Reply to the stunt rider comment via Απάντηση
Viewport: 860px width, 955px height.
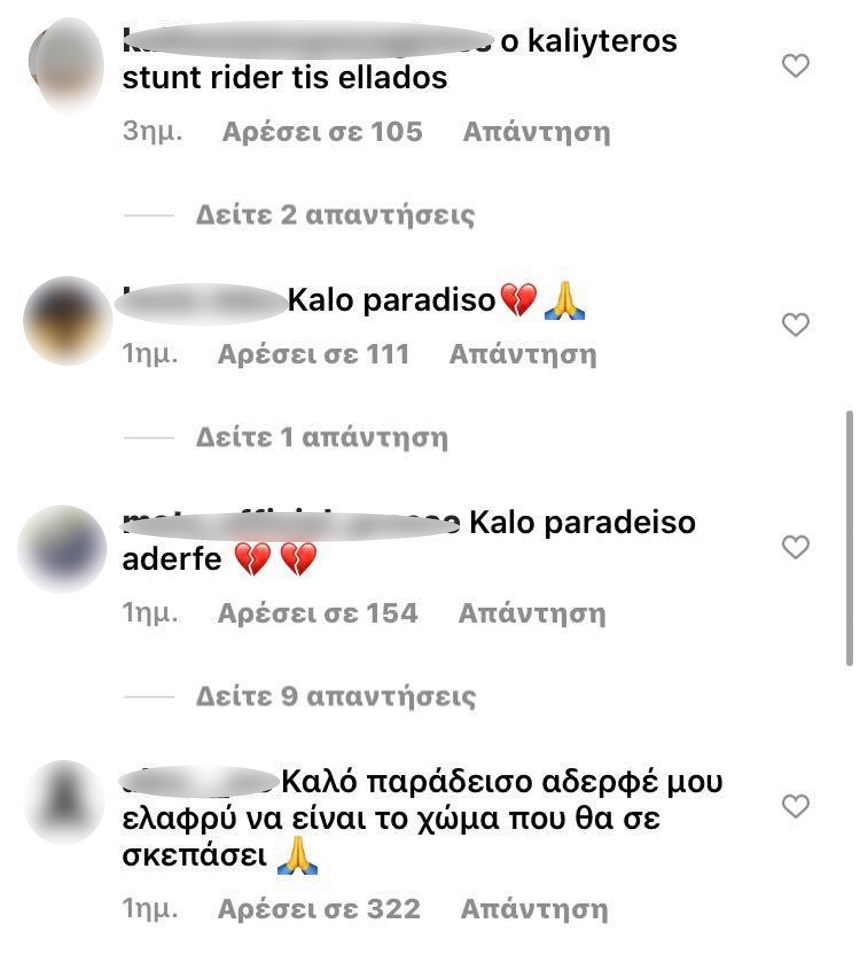tap(537, 132)
